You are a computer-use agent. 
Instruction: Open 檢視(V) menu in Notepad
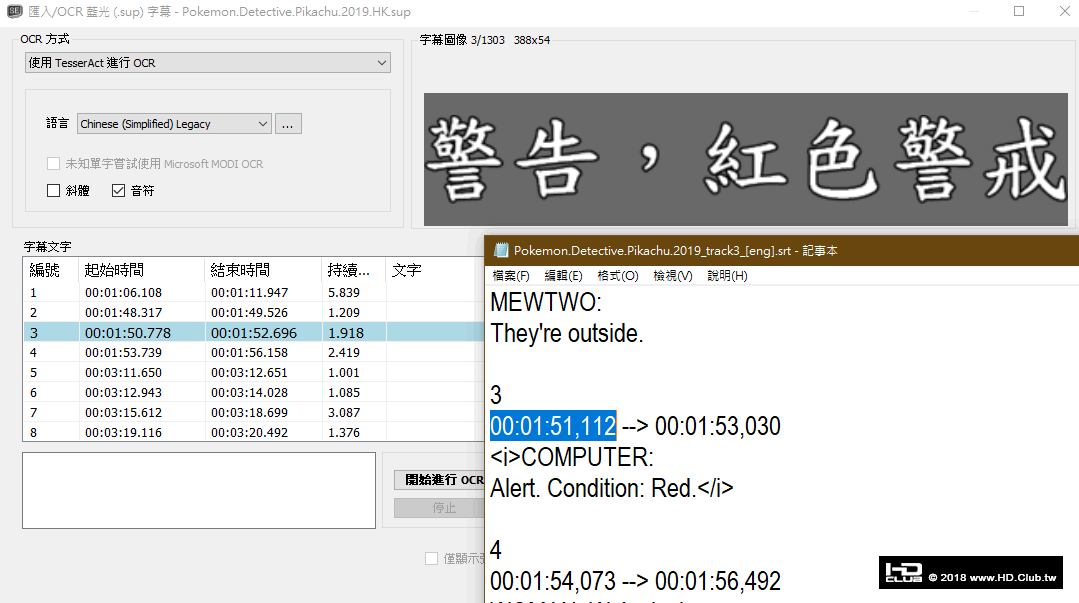(x=672, y=276)
